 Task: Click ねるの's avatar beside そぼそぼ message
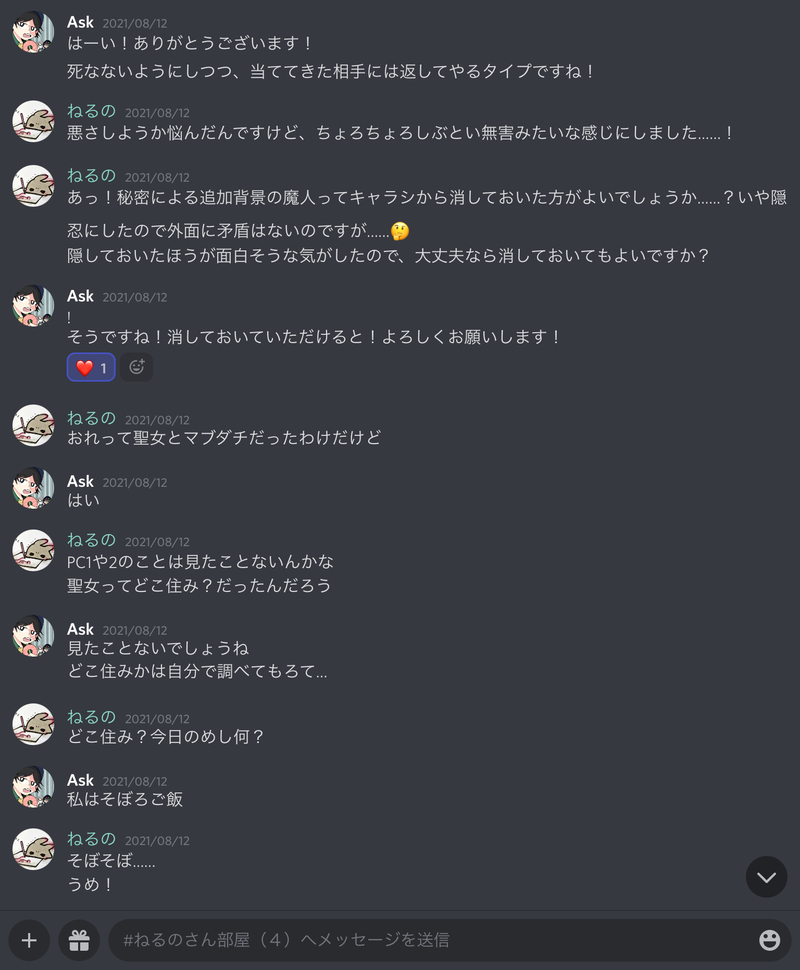pyautogui.click(x=33, y=849)
